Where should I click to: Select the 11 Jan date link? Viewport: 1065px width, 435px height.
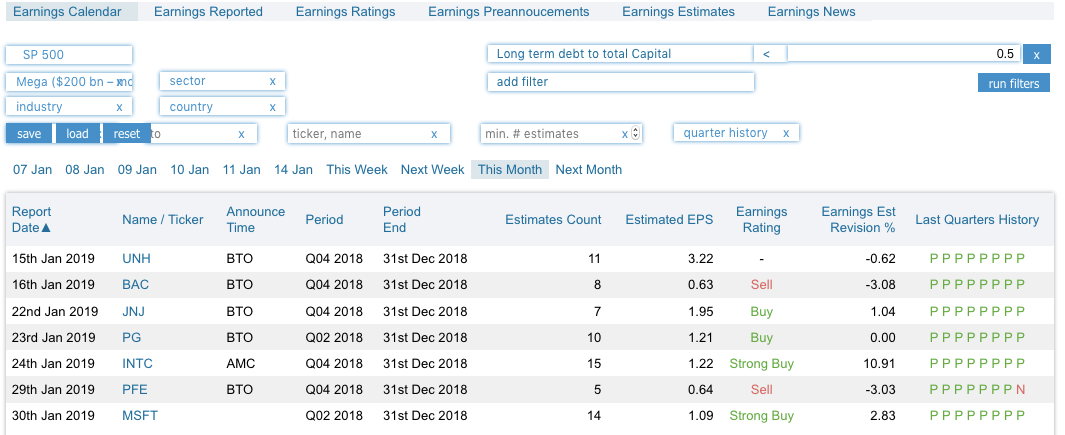pyautogui.click(x=242, y=169)
